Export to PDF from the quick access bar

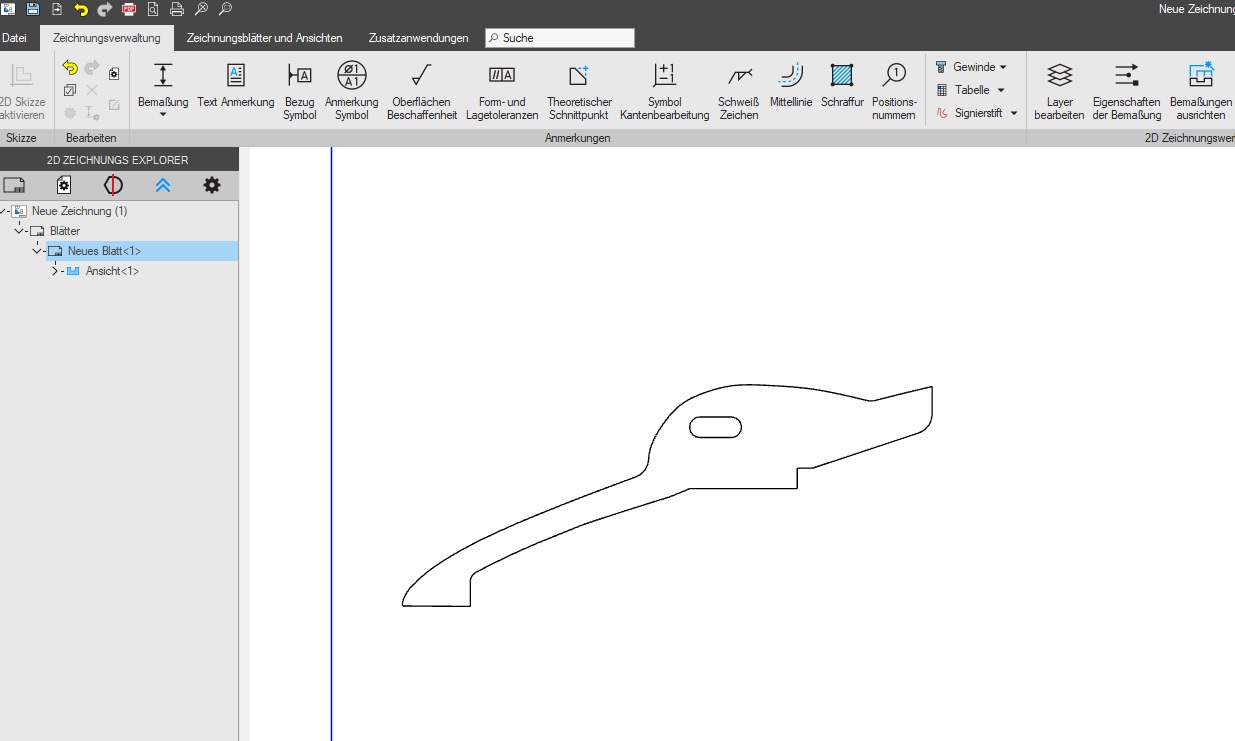[x=129, y=9]
